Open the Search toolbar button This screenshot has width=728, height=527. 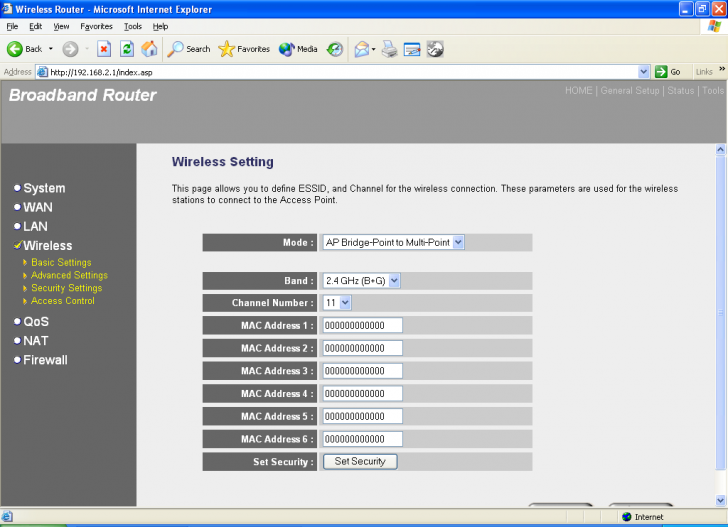[x=189, y=49]
